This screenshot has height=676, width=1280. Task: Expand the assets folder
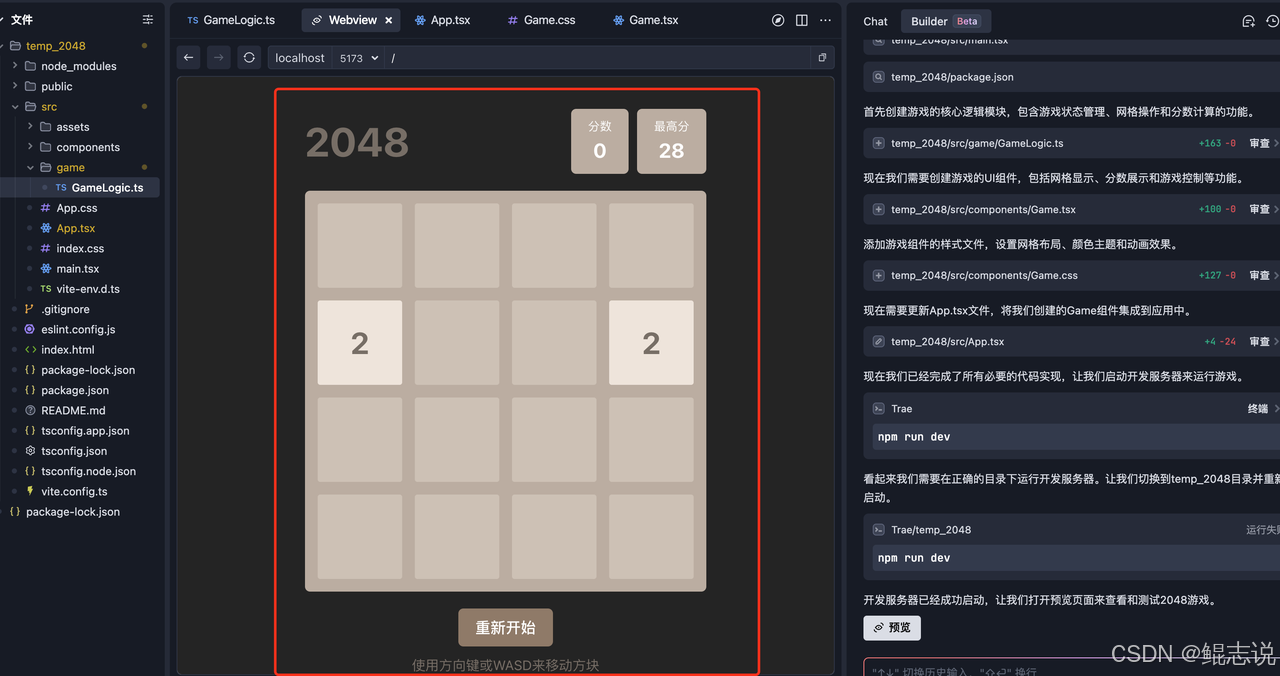72,127
